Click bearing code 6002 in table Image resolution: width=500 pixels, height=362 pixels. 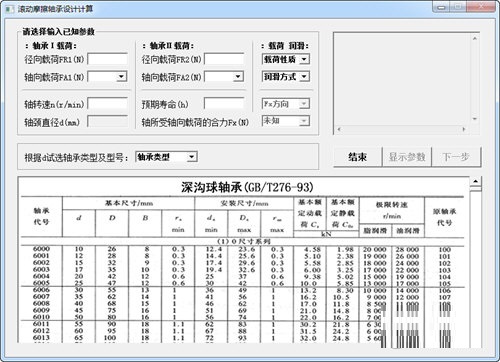(41, 263)
